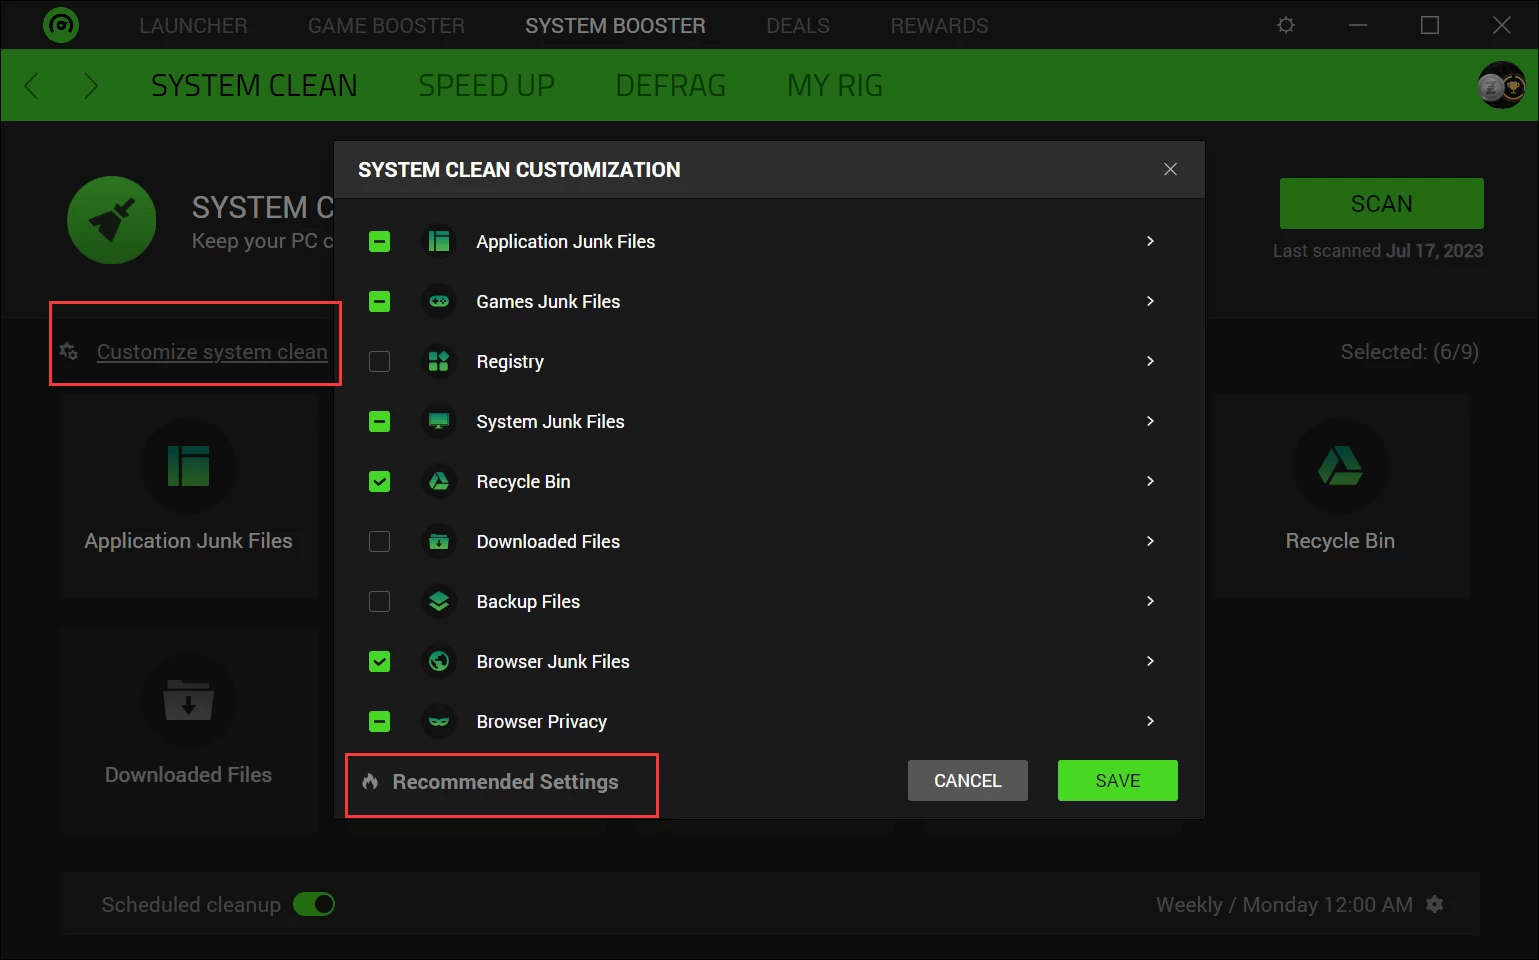Click the user profile avatar
The height and width of the screenshot is (960, 1539).
(x=1502, y=85)
